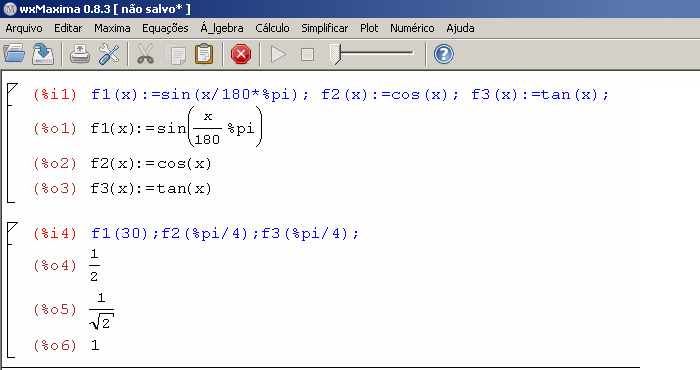Start animation with the play button
This screenshot has width=700, height=370.
[279, 54]
